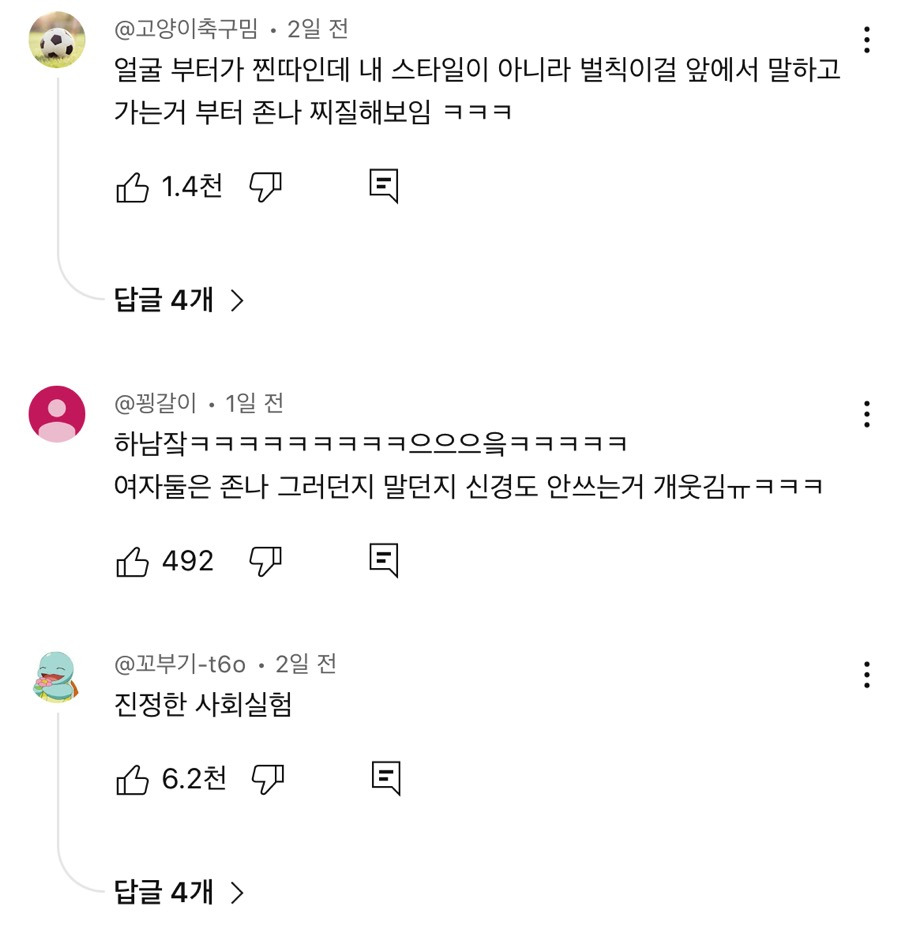Like the comment by @고양이축구밈

click(x=133, y=187)
